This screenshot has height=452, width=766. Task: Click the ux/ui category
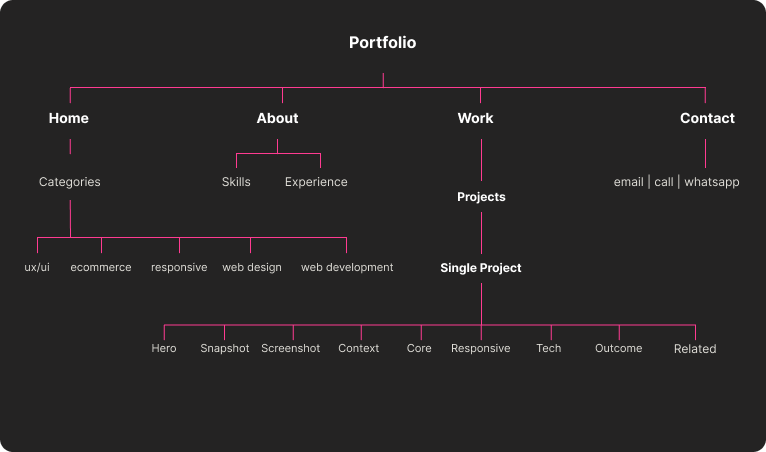(37, 267)
